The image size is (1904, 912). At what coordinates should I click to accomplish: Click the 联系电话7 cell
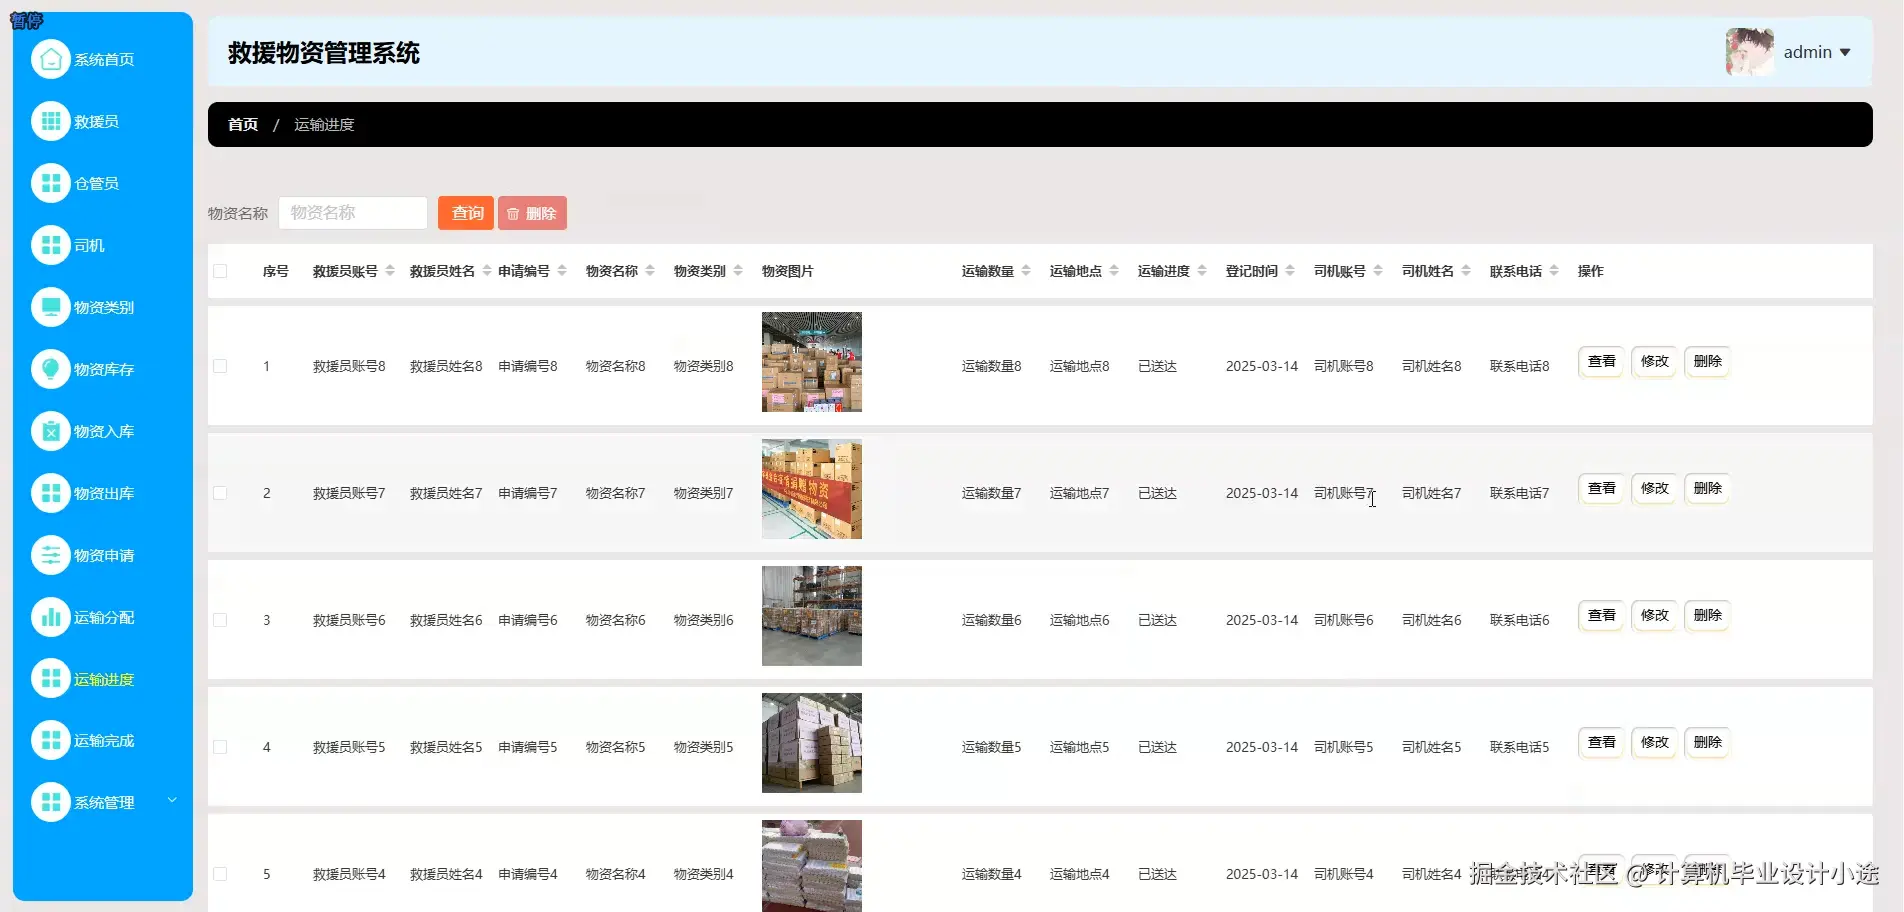click(1520, 493)
